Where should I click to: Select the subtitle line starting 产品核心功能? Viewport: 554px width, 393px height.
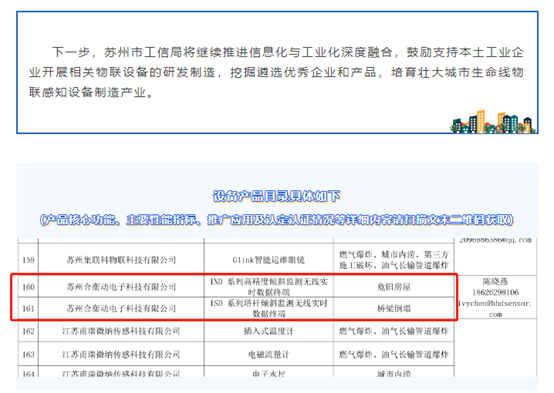tap(277, 220)
